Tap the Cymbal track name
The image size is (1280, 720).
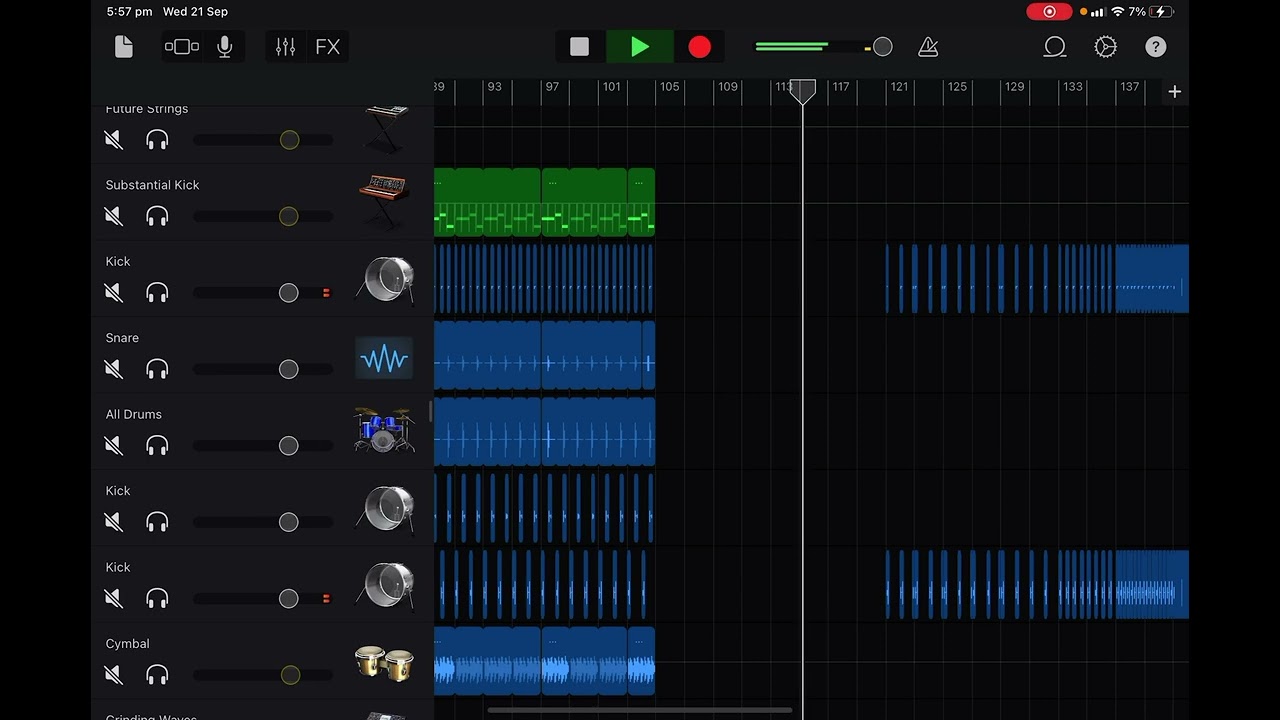(x=127, y=644)
